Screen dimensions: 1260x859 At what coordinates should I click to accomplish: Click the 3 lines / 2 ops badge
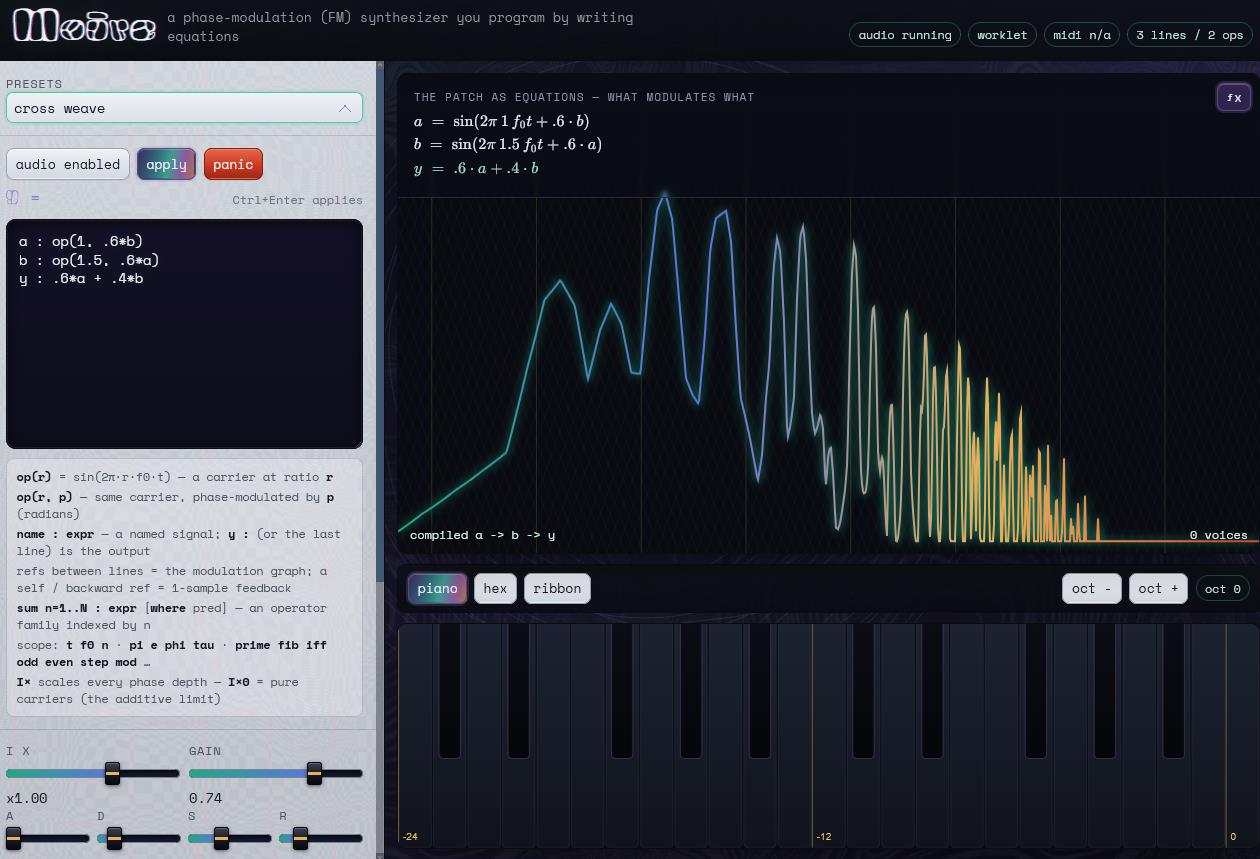[x=1189, y=35]
